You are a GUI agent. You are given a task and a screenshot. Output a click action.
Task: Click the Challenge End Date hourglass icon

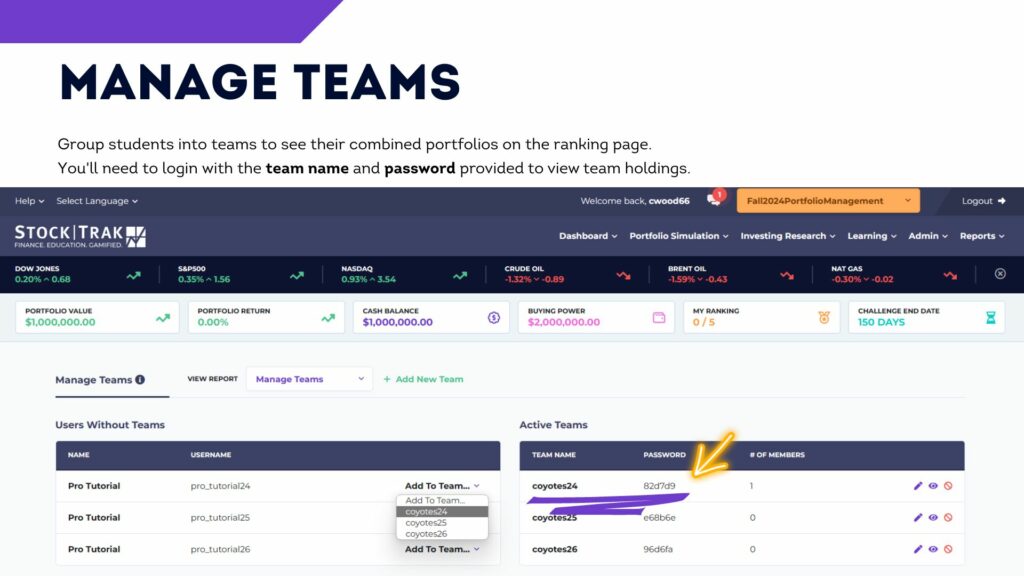coord(991,317)
